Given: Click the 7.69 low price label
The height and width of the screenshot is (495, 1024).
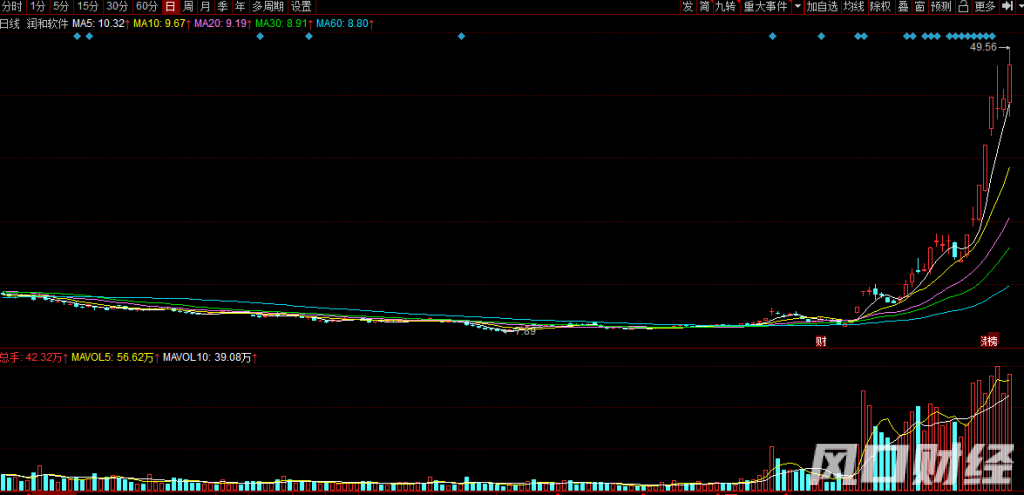Looking at the screenshot, I should (x=525, y=332).
